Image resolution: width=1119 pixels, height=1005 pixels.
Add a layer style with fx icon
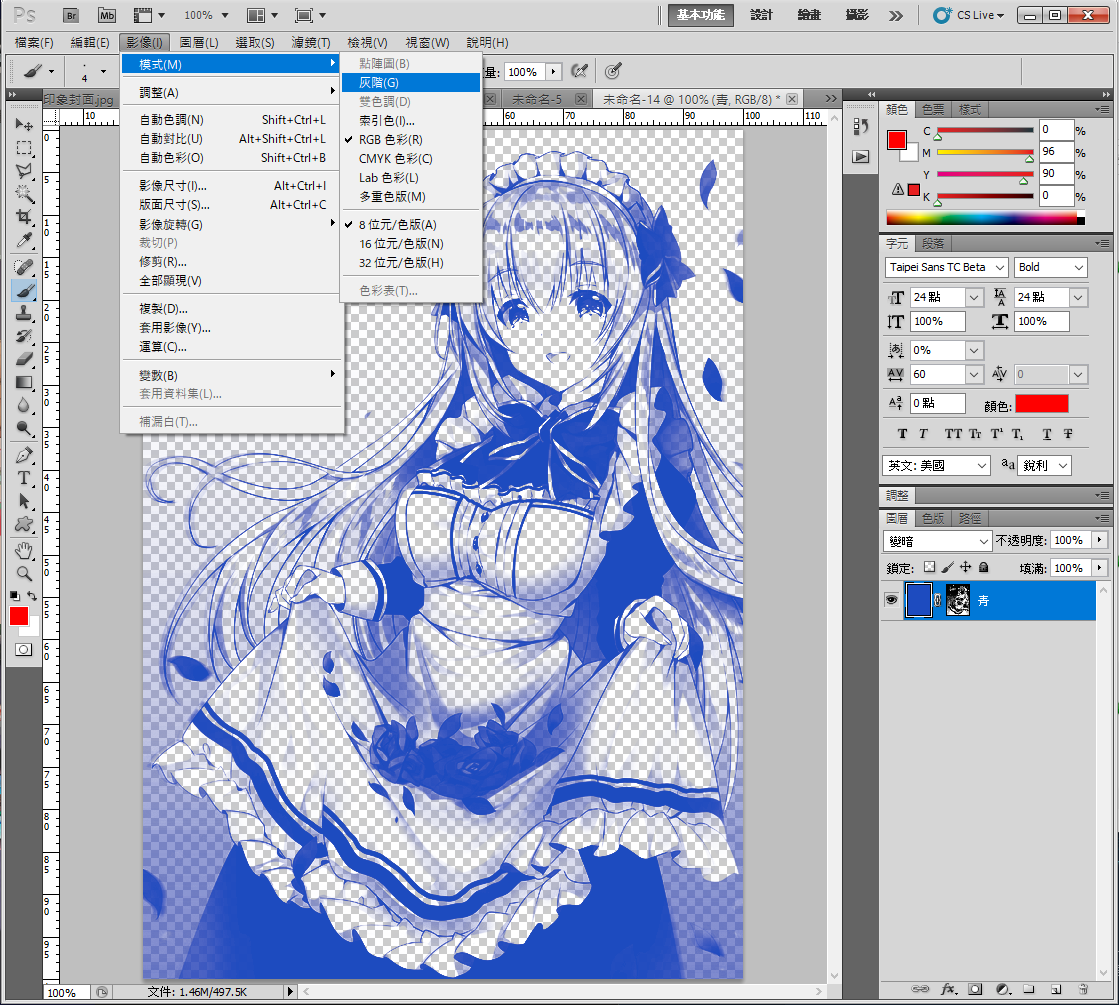tap(948, 989)
